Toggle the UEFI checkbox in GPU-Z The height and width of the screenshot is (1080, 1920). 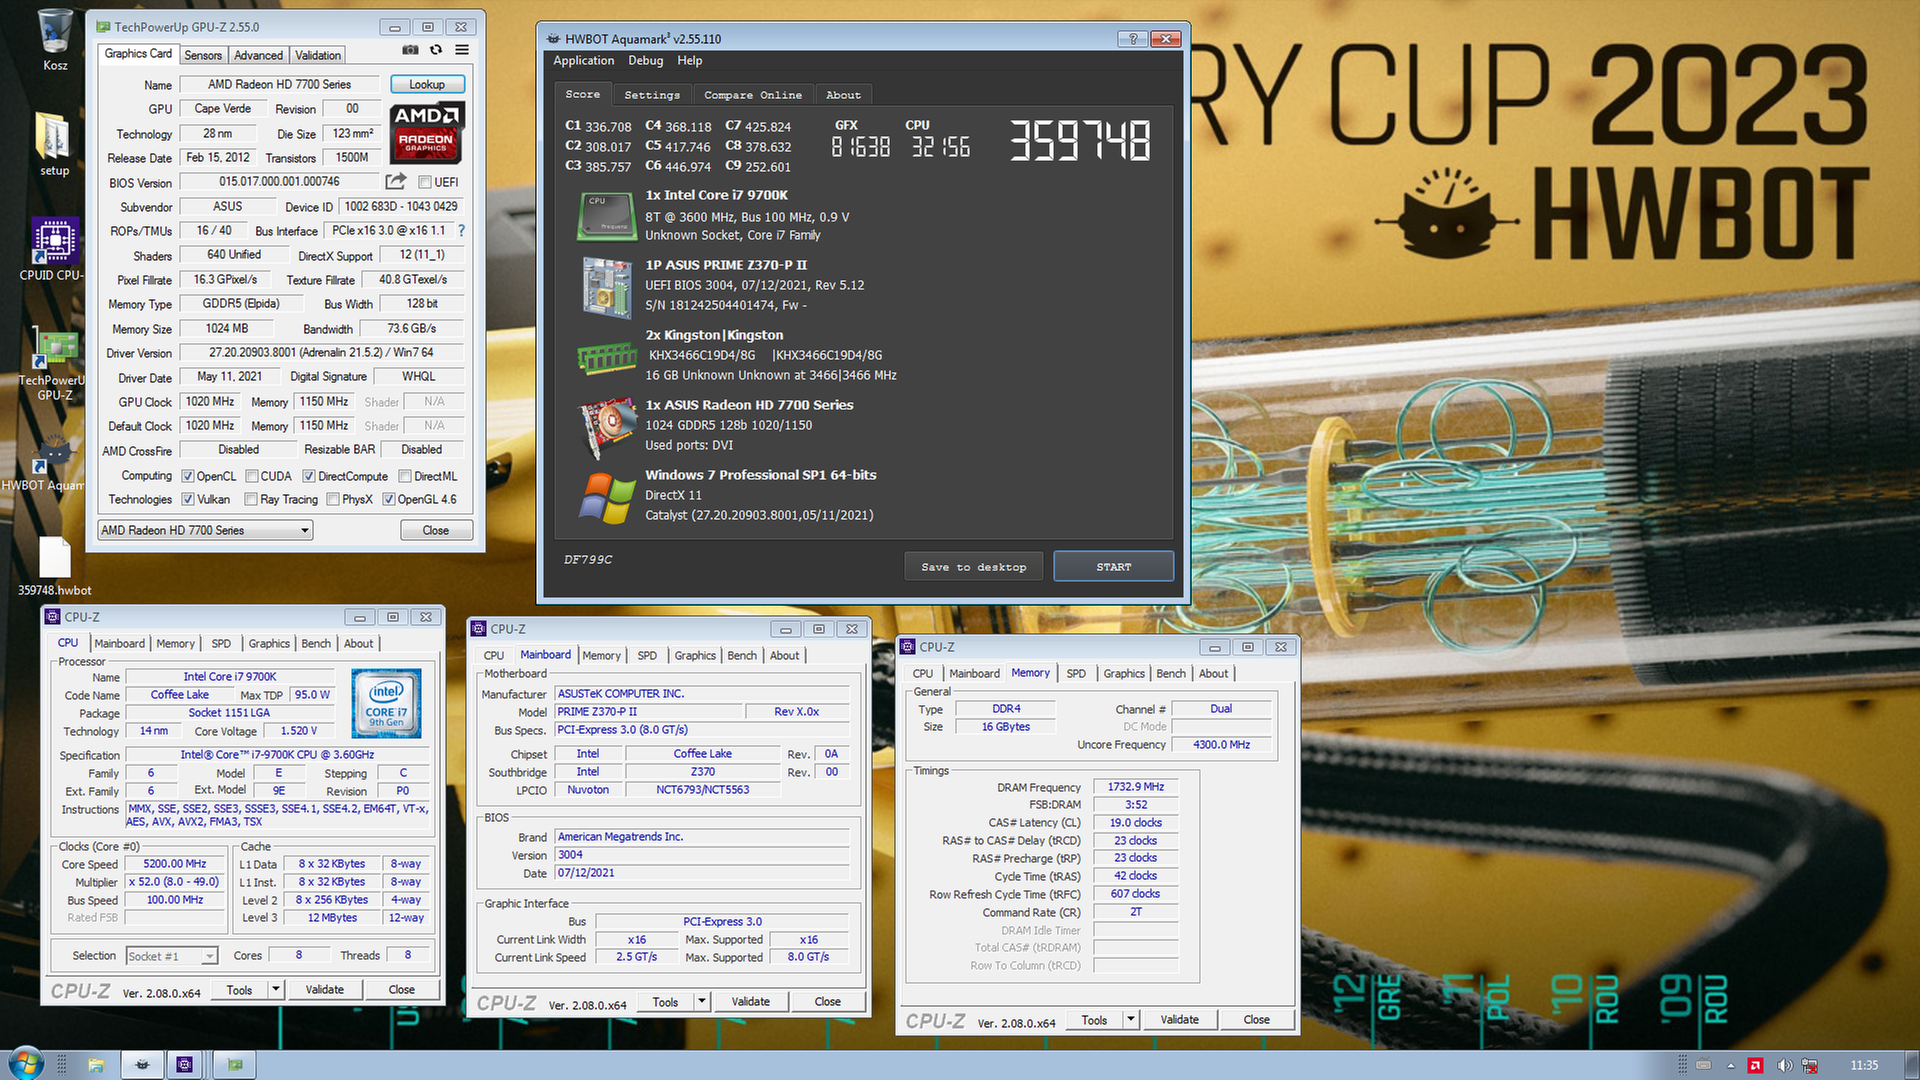pos(425,182)
